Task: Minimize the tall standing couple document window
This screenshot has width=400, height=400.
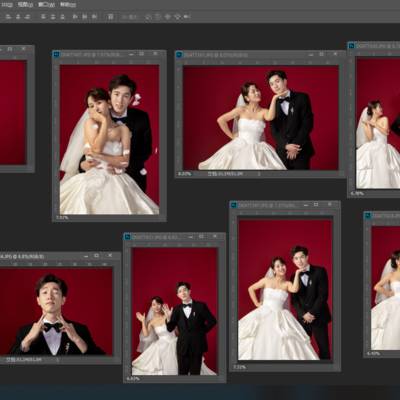Action: click(x=306, y=205)
